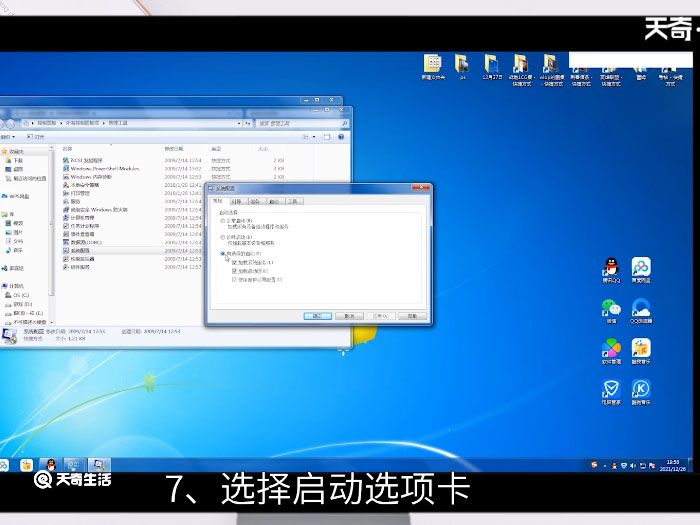Click the orange taskbar icon beside QQ
Viewport: 700px width, 525px height.
(26, 465)
